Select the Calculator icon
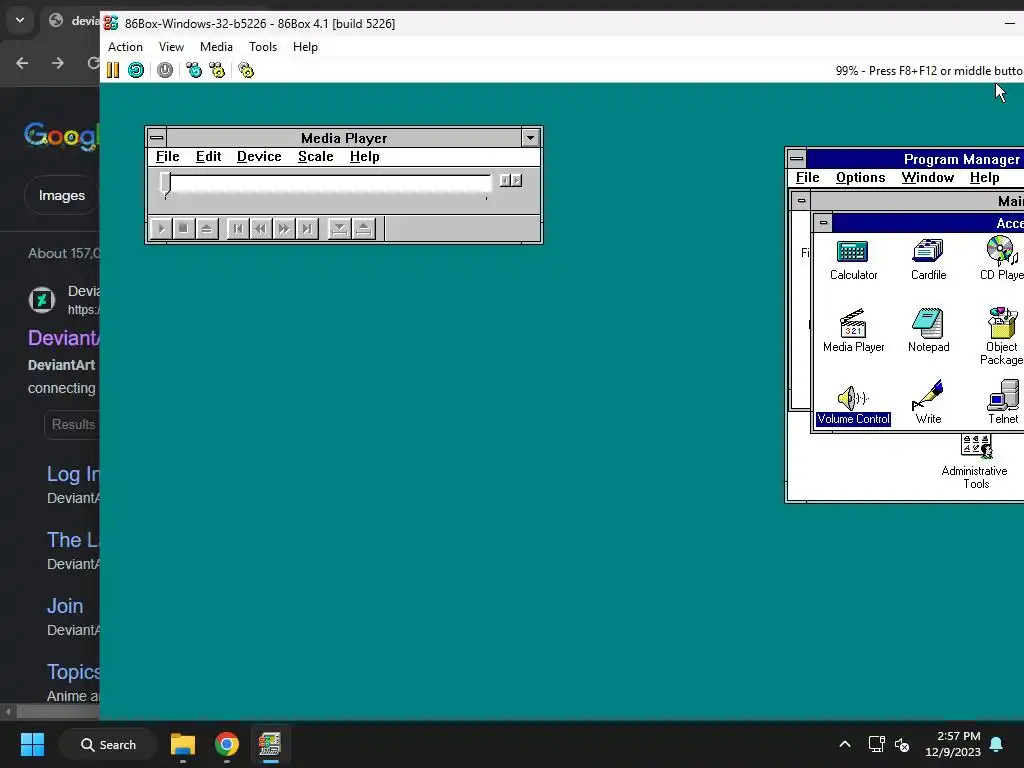1024x768 pixels. click(853, 259)
